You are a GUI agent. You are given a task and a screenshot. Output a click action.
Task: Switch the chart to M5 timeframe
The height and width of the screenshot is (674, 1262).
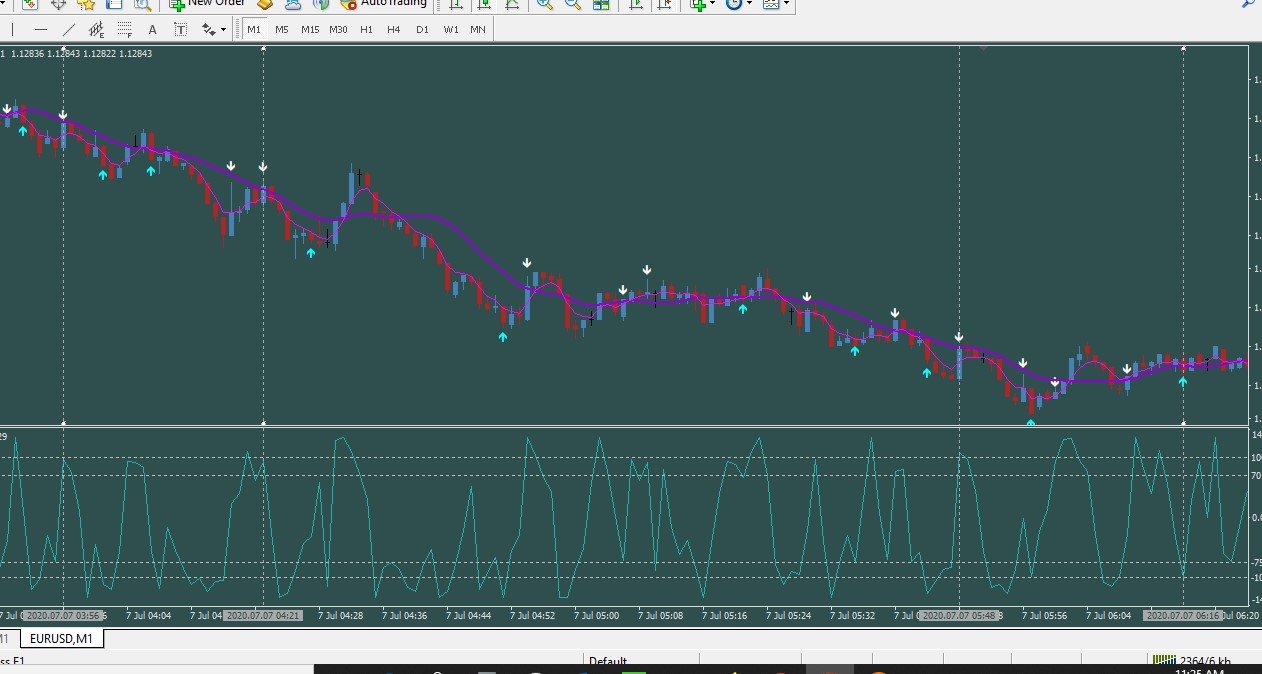(282, 30)
